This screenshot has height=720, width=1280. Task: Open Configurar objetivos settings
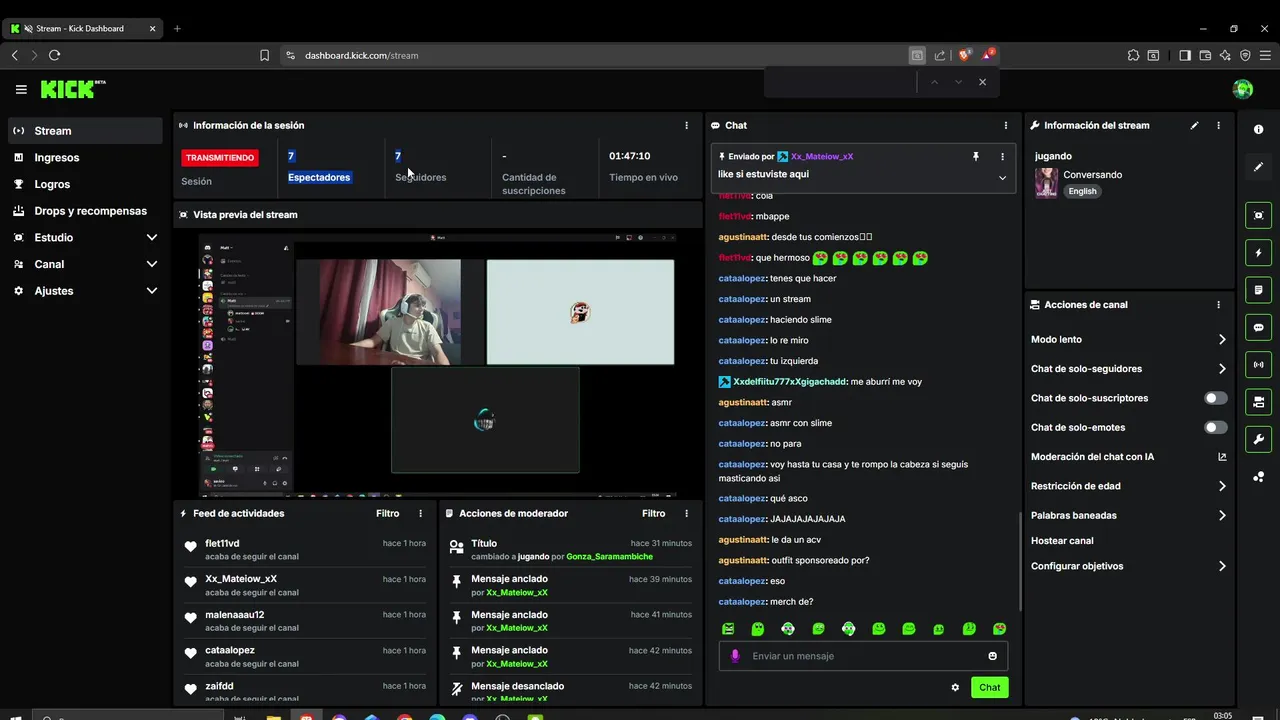[x=1129, y=566]
